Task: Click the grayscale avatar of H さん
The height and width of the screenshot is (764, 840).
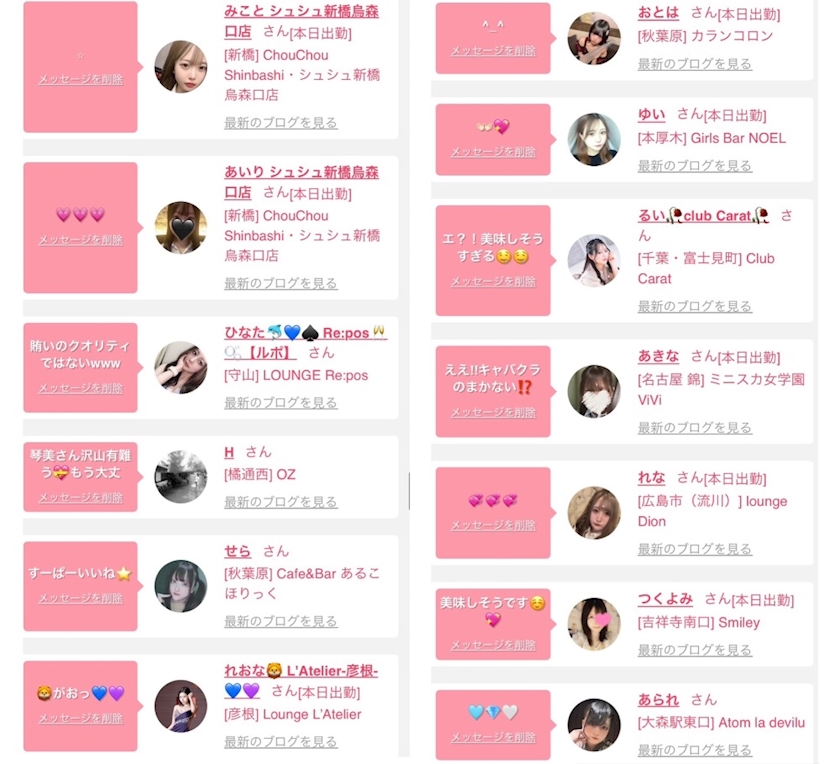Action: click(181, 476)
